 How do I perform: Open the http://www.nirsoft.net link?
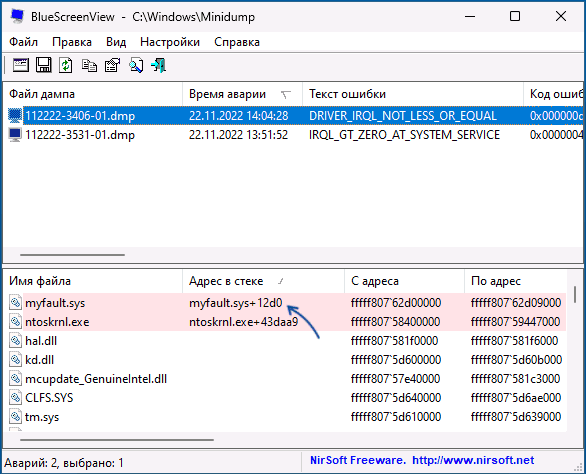(473, 460)
